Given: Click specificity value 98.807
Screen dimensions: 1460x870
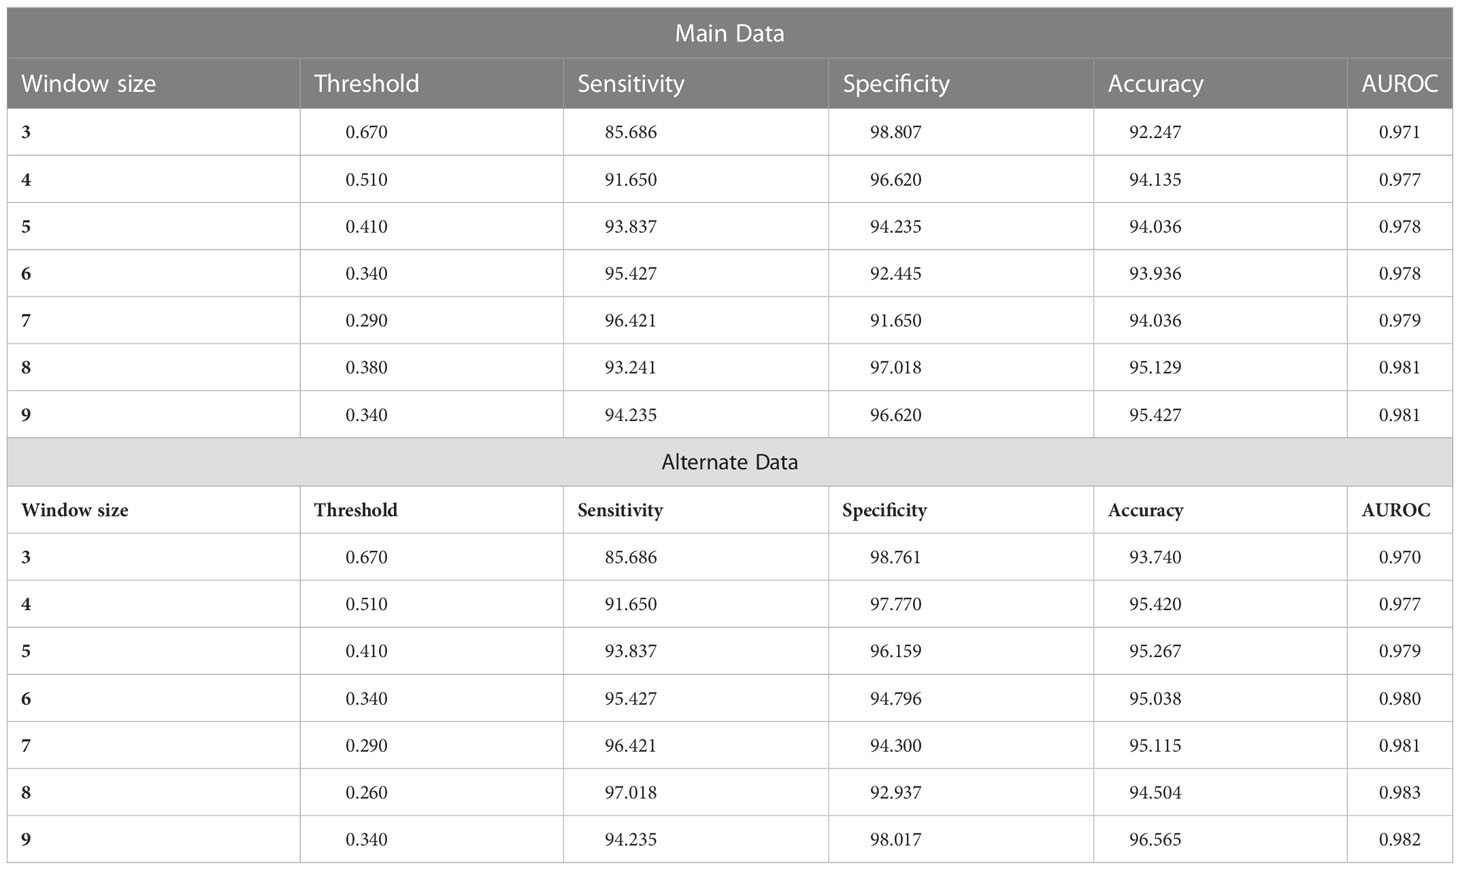Looking at the screenshot, I should click(895, 132).
